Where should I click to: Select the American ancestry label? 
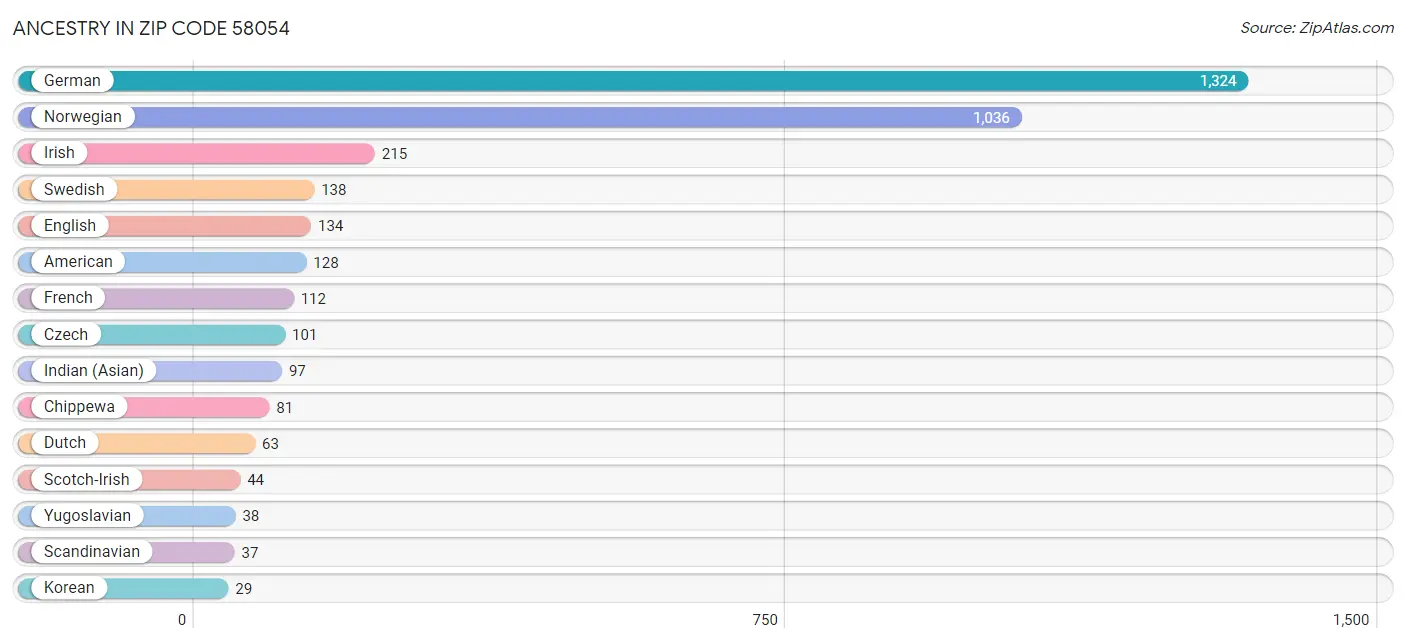tap(78, 262)
